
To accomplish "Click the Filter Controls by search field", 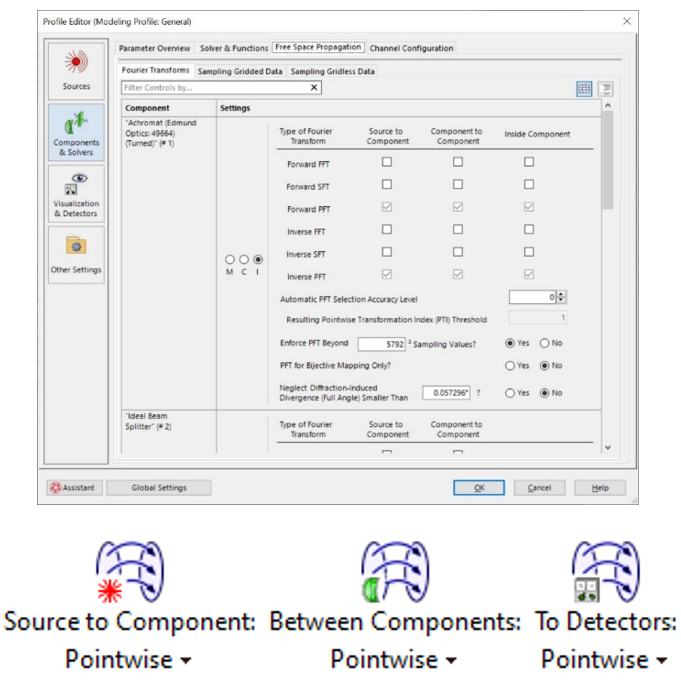I will point(214,88).
